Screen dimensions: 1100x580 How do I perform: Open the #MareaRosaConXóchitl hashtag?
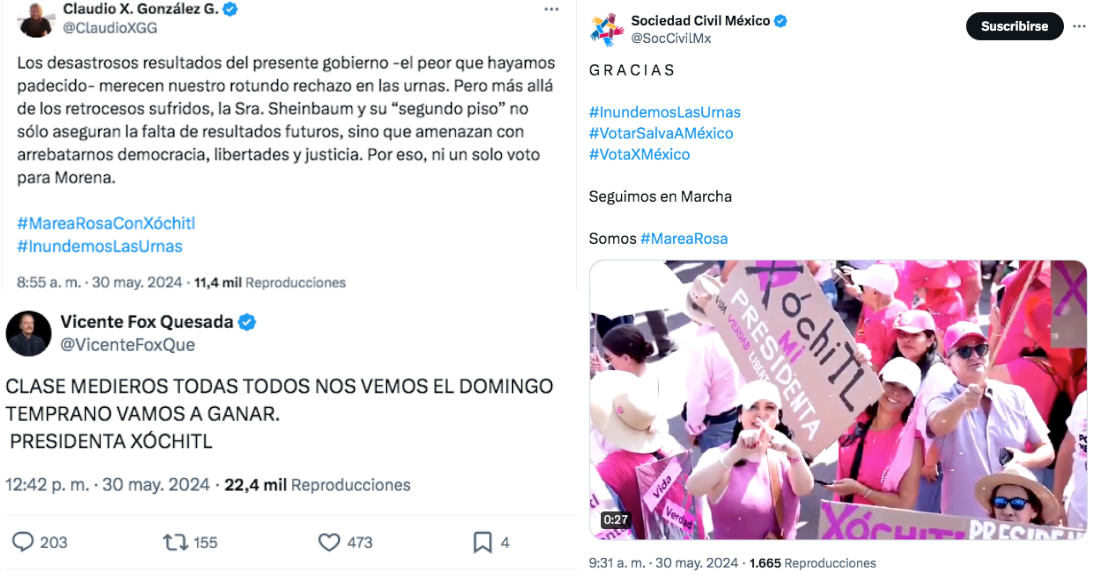coord(106,223)
